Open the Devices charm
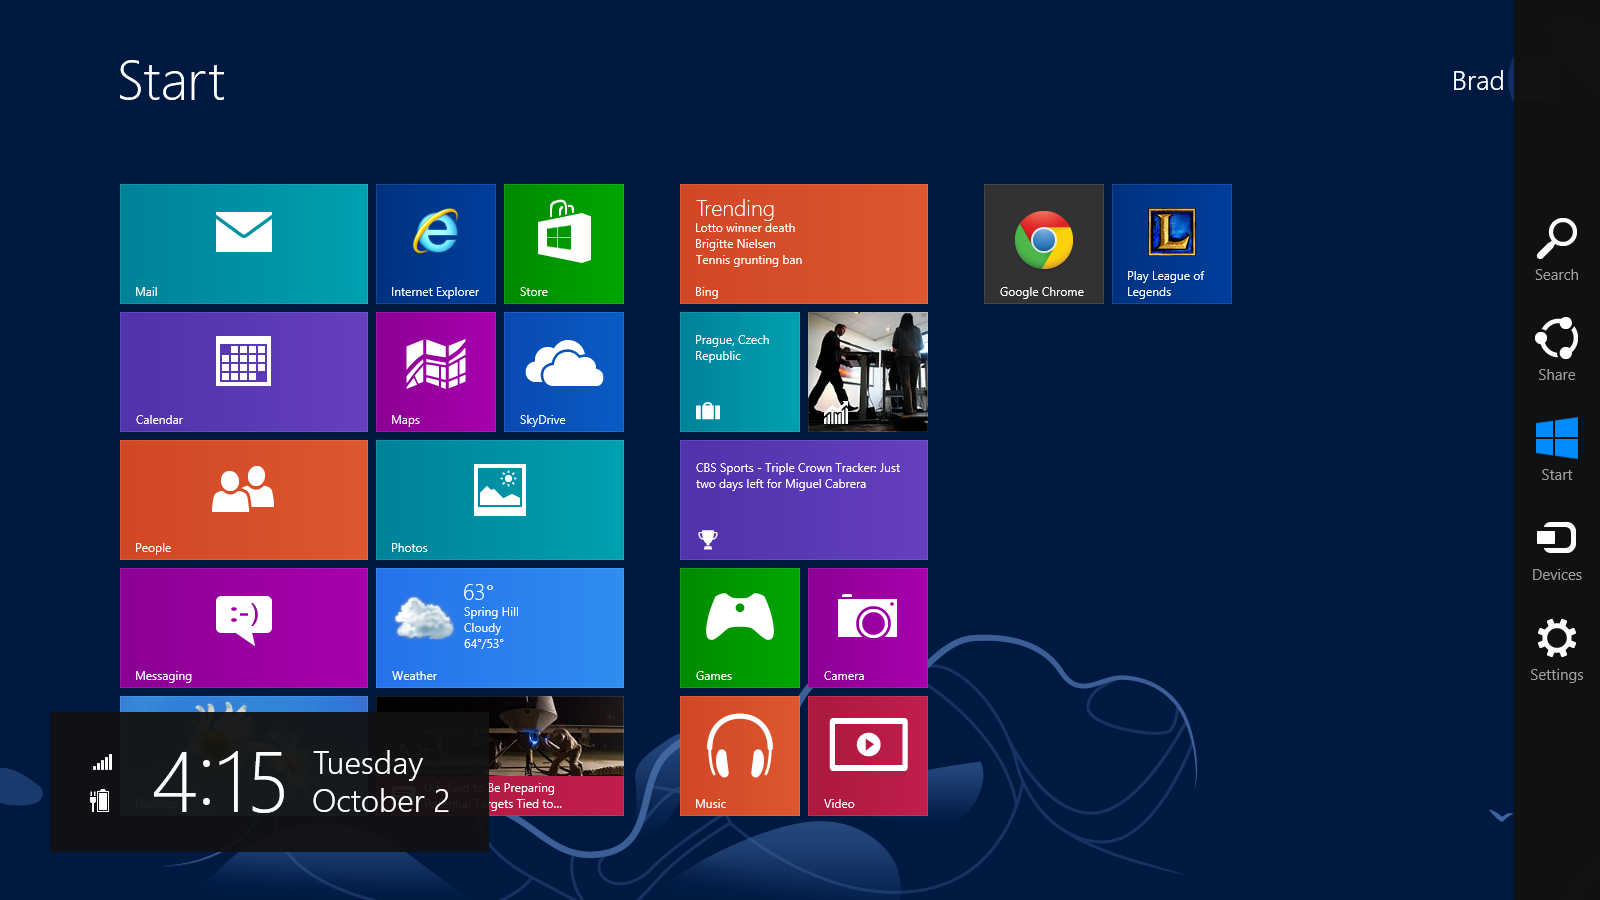The width and height of the screenshot is (1600, 900). tap(1557, 551)
